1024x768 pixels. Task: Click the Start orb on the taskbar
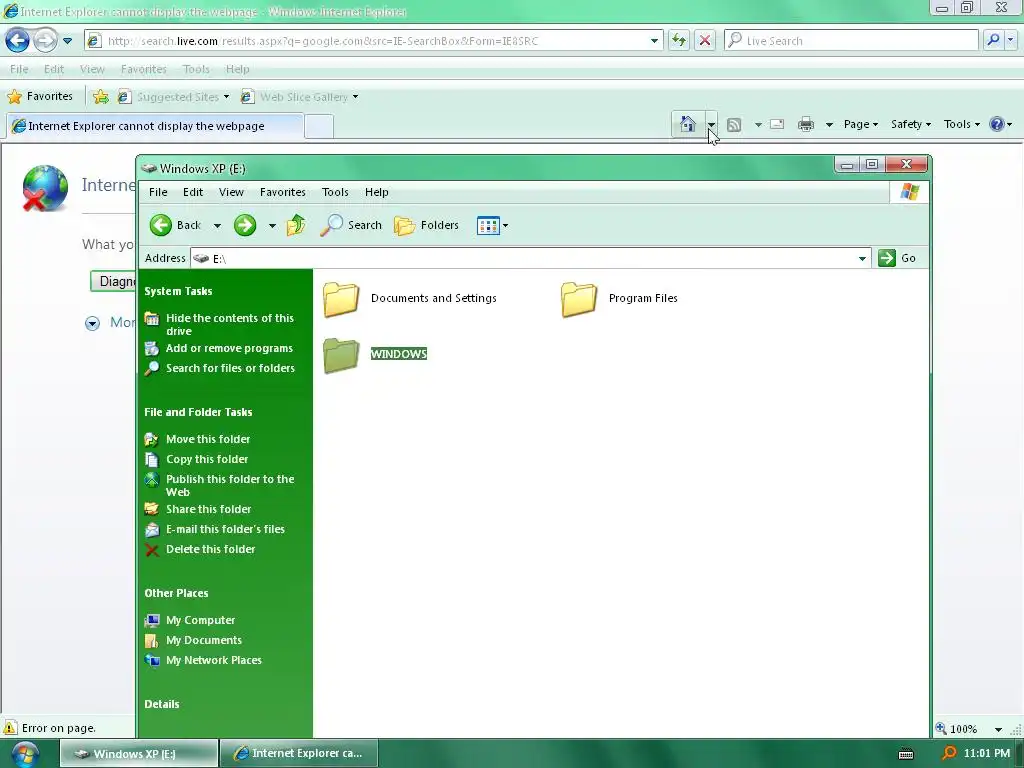click(x=24, y=754)
